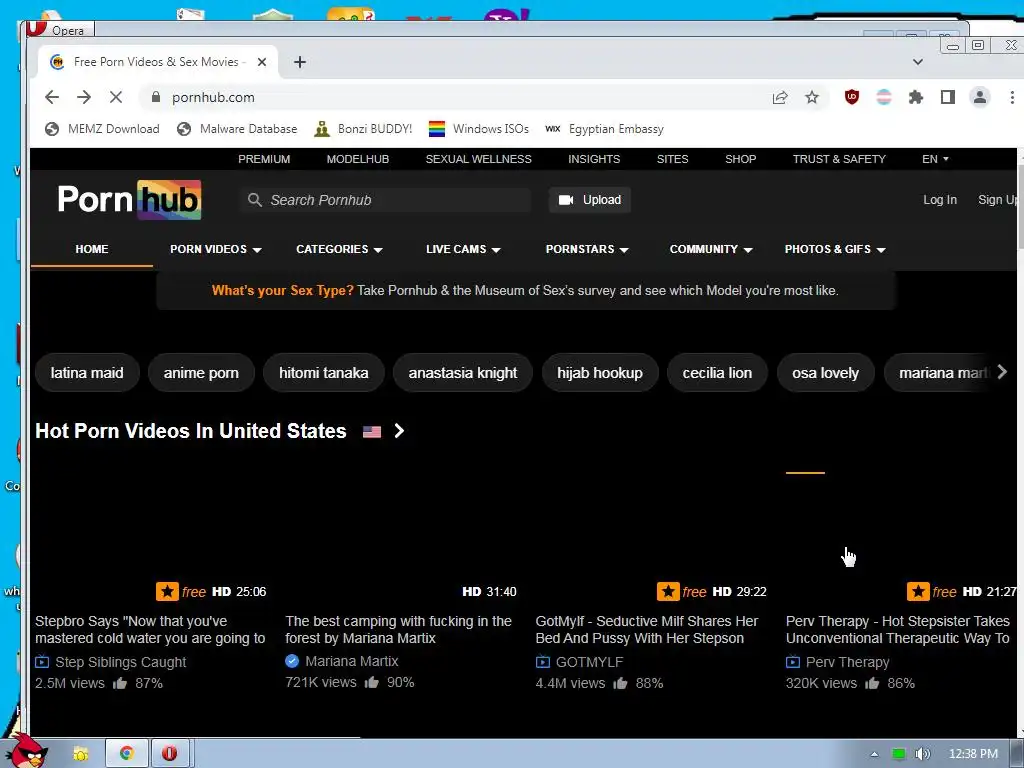Image resolution: width=1024 pixels, height=768 pixels.
Task: Click the United States flag icon
Action: (372, 432)
